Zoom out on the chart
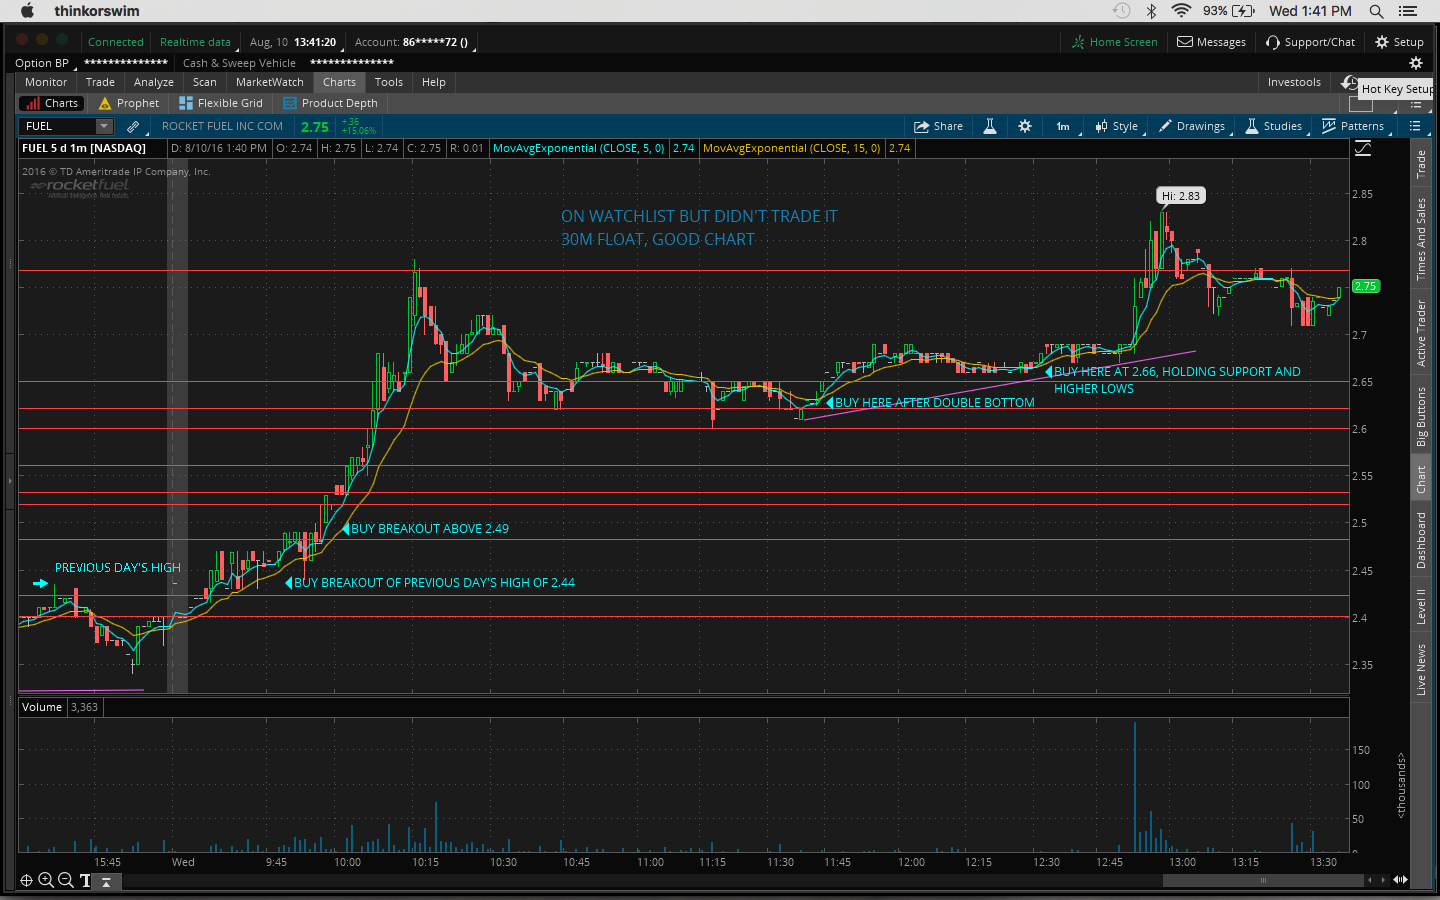 tap(66, 880)
